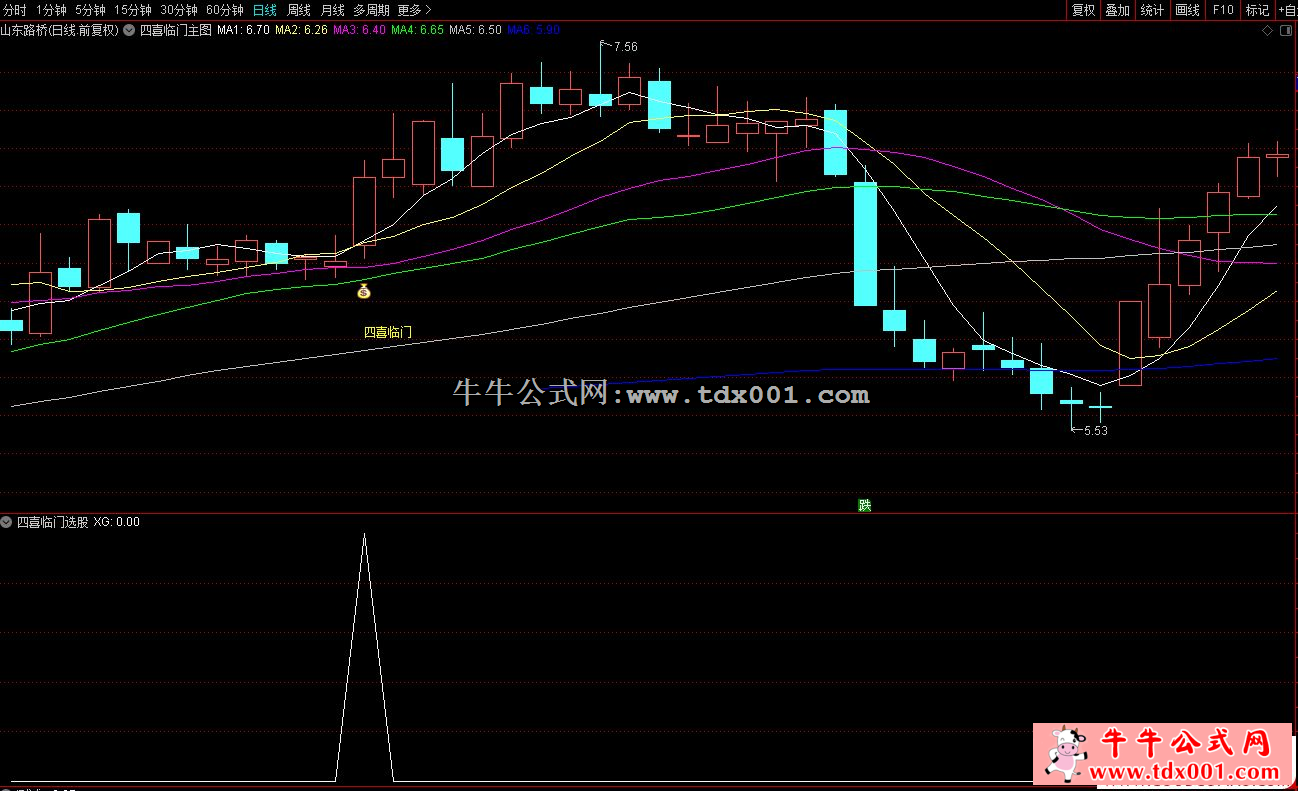Click the +自 add-to-watchlist button
The height and width of the screenshot is (791, 1298).
click(x=1286, y=10)
